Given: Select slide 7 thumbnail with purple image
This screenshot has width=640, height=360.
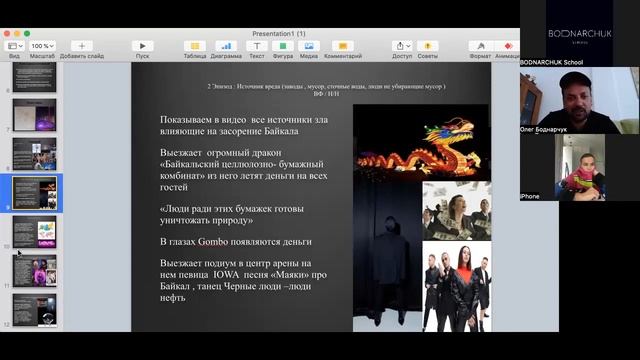Looking at the screenshot, I should coord(34,115).
